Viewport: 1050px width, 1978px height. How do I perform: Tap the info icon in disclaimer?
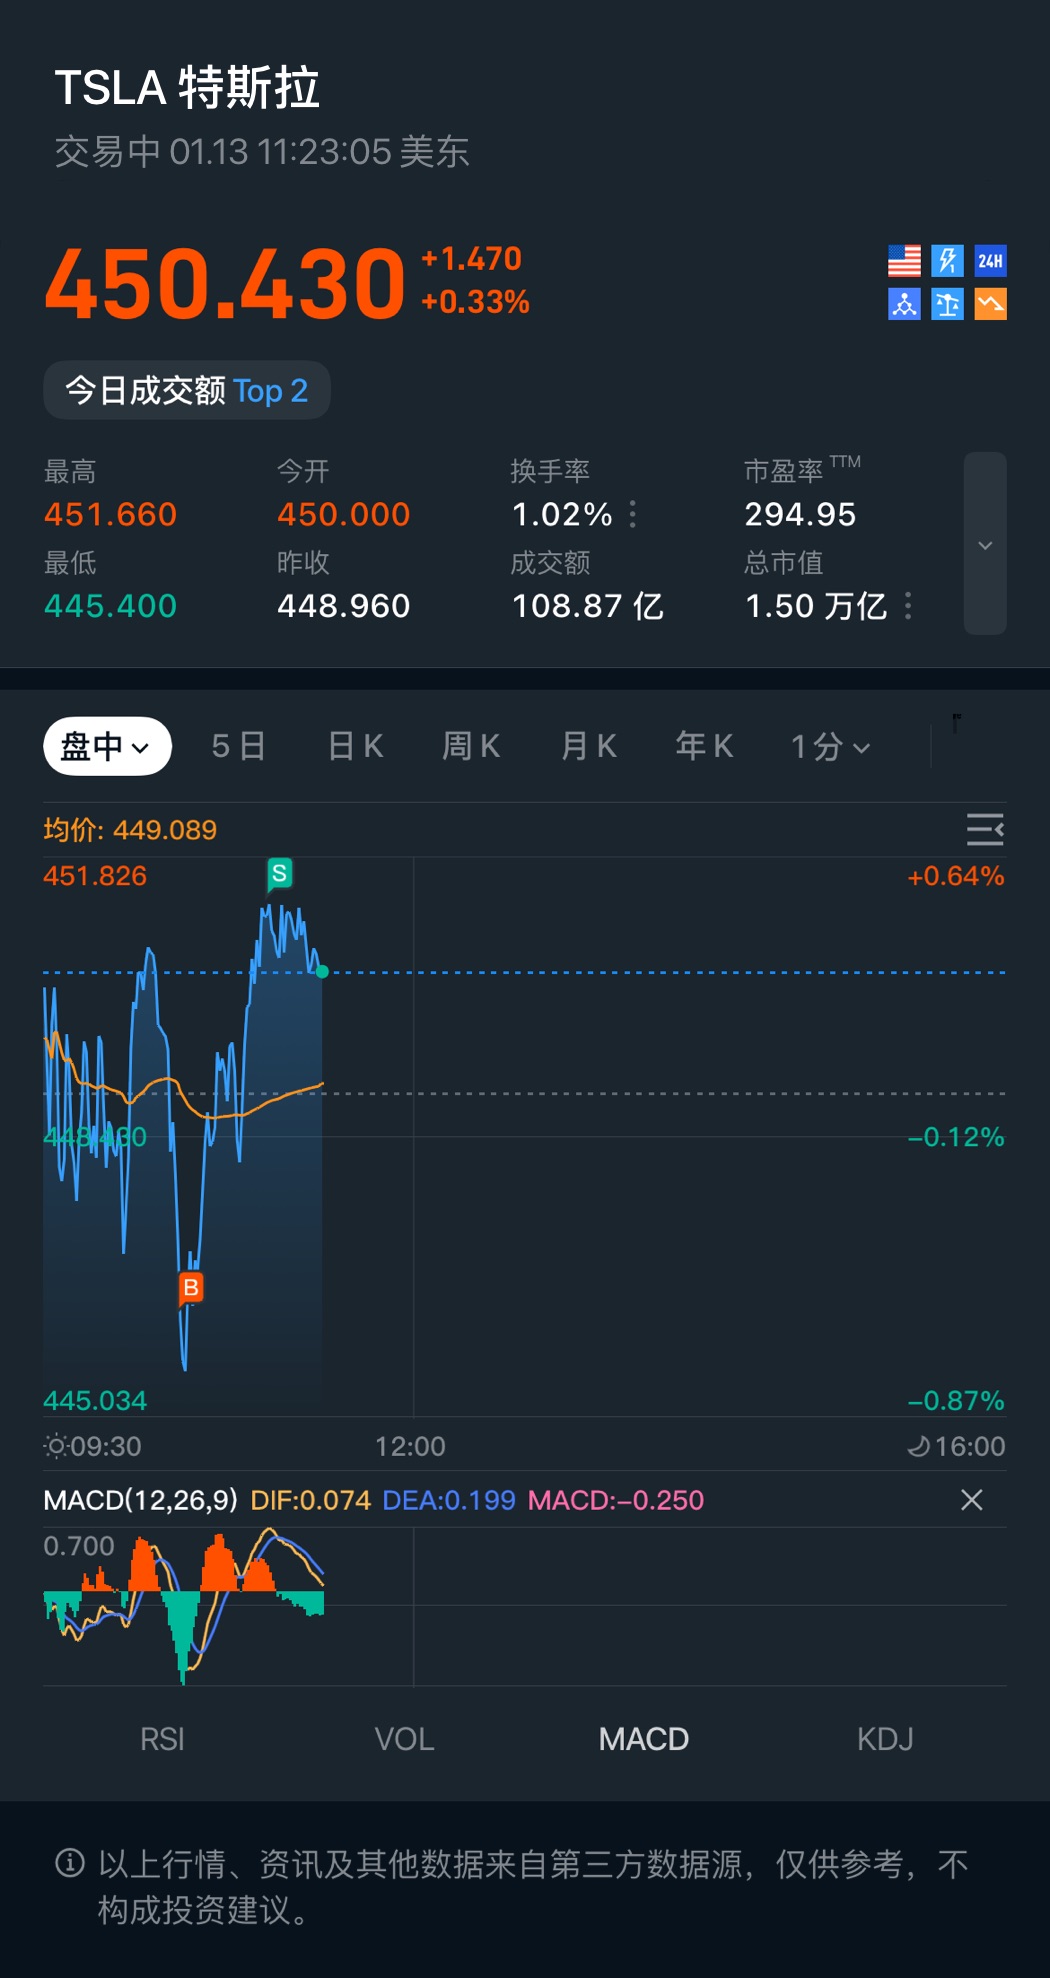click(70, 1863)
